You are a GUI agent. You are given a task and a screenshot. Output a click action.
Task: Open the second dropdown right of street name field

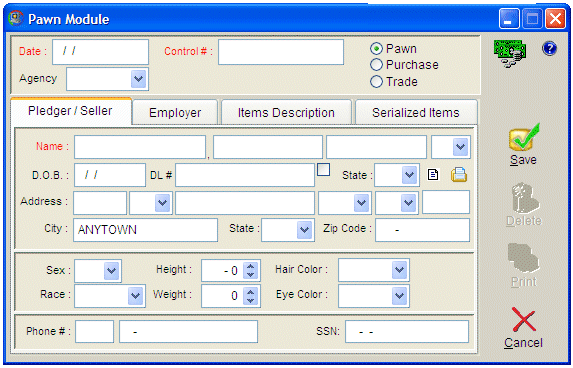coord(408,202)
